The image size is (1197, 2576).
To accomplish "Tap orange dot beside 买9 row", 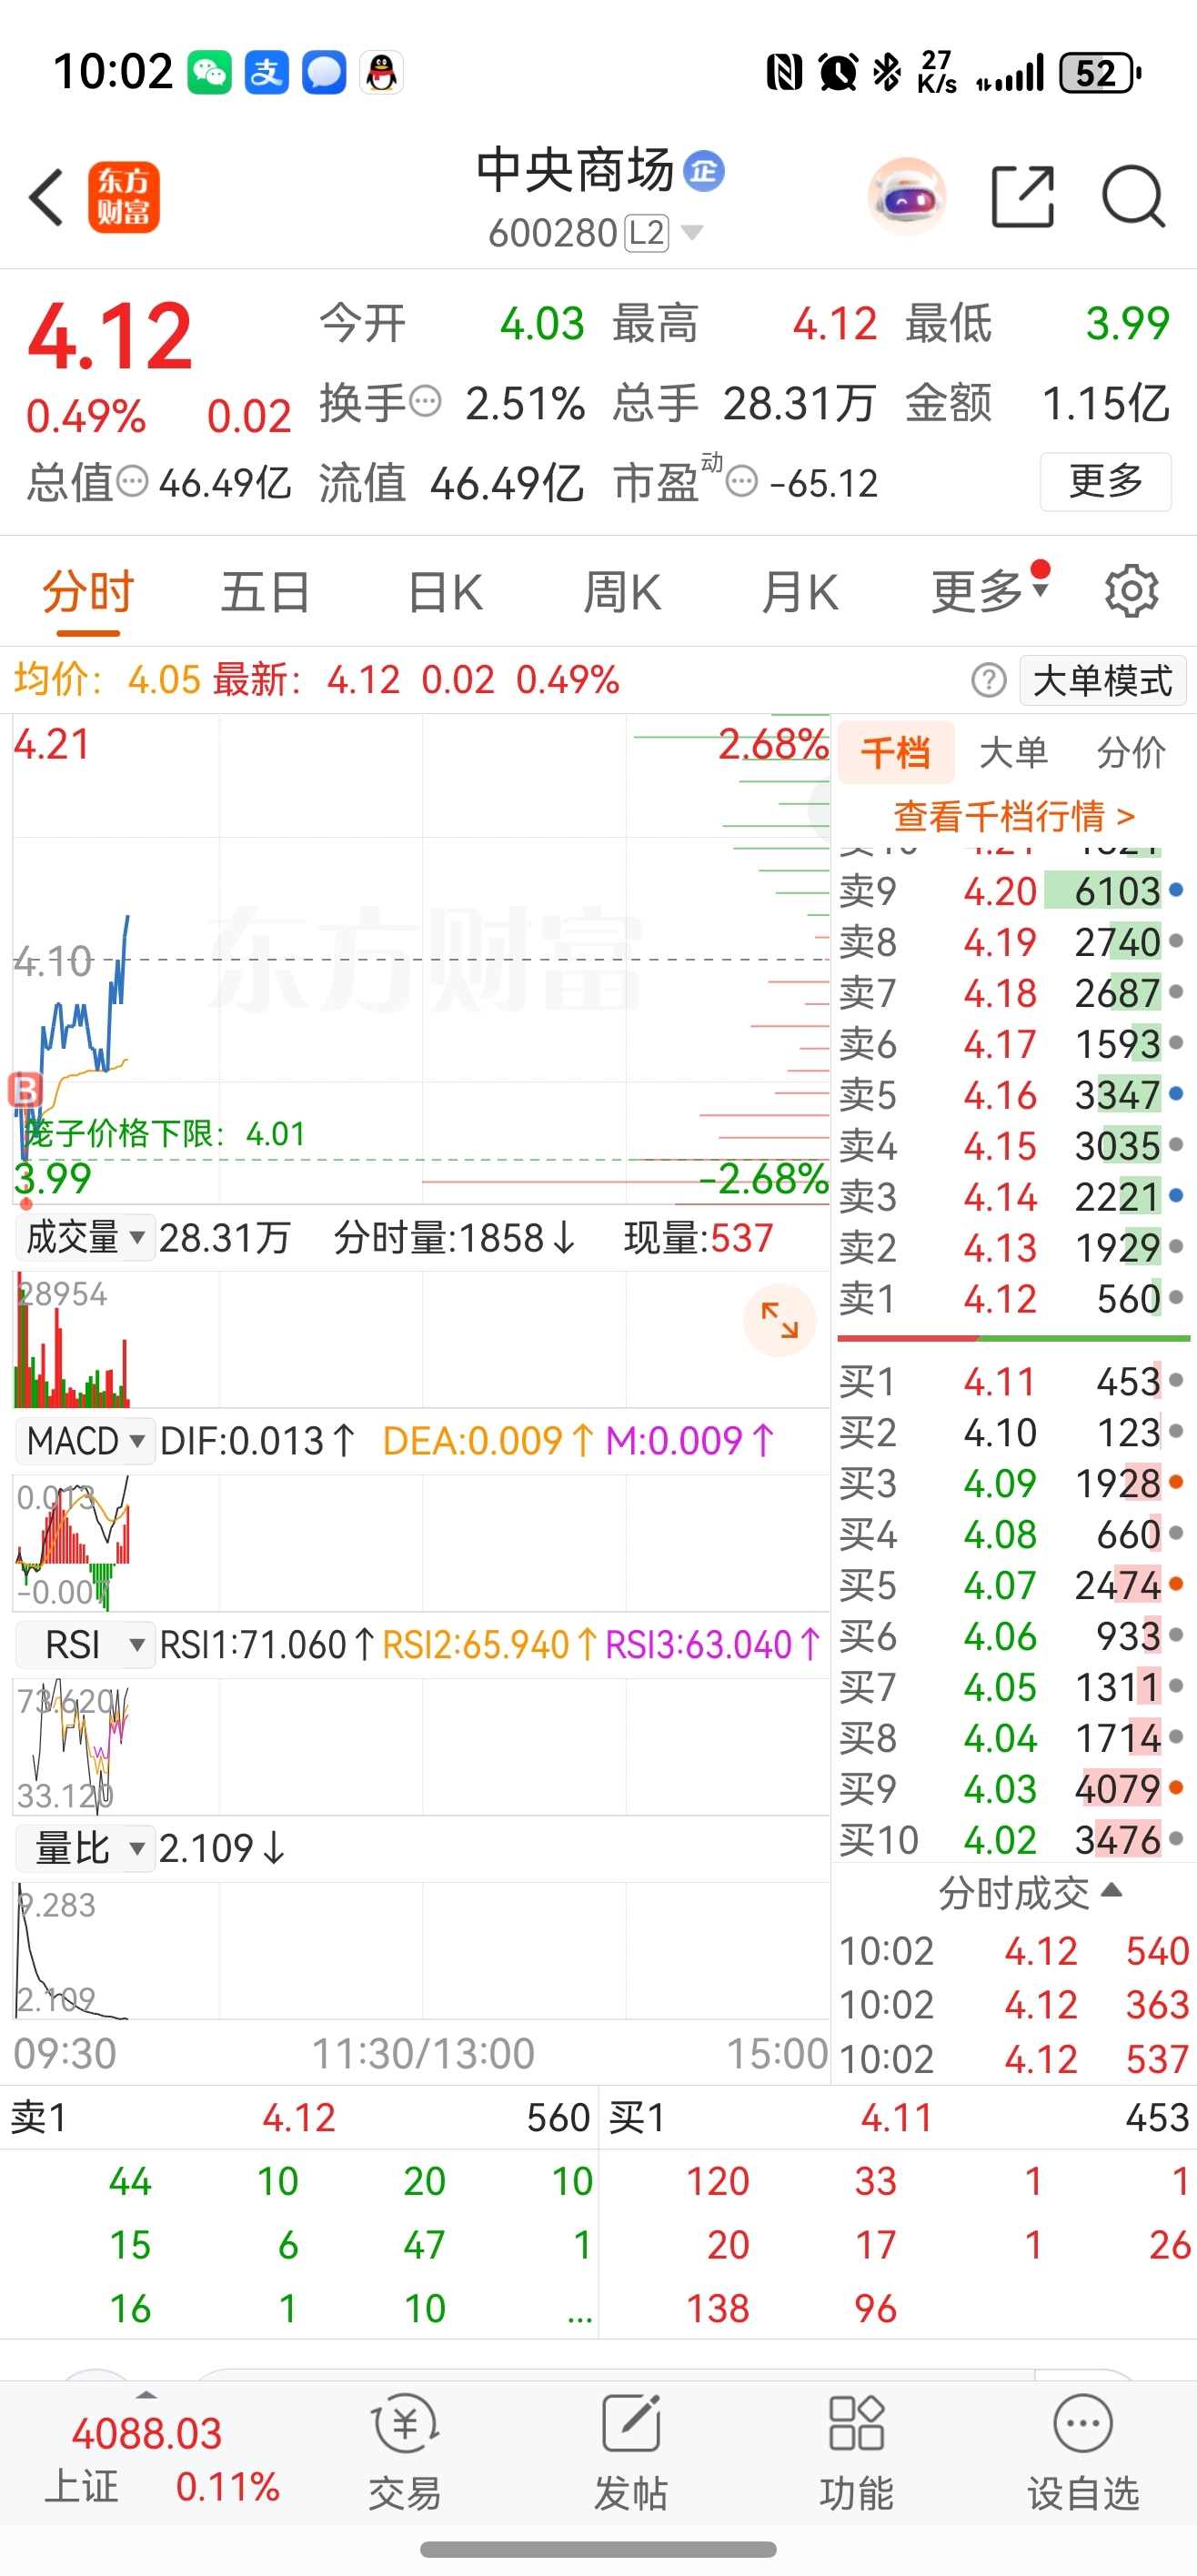I will pyautogui.click(x=1176, y=1787).
